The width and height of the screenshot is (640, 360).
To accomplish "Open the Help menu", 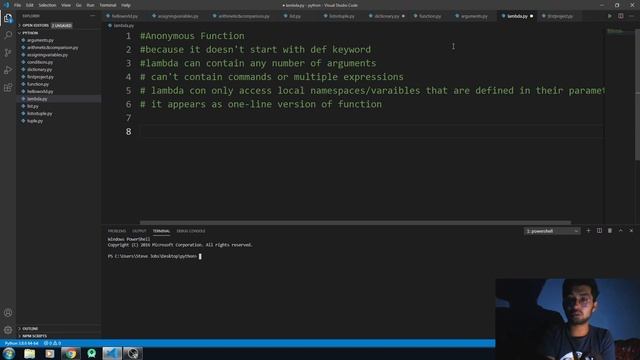I will (126, 5).
